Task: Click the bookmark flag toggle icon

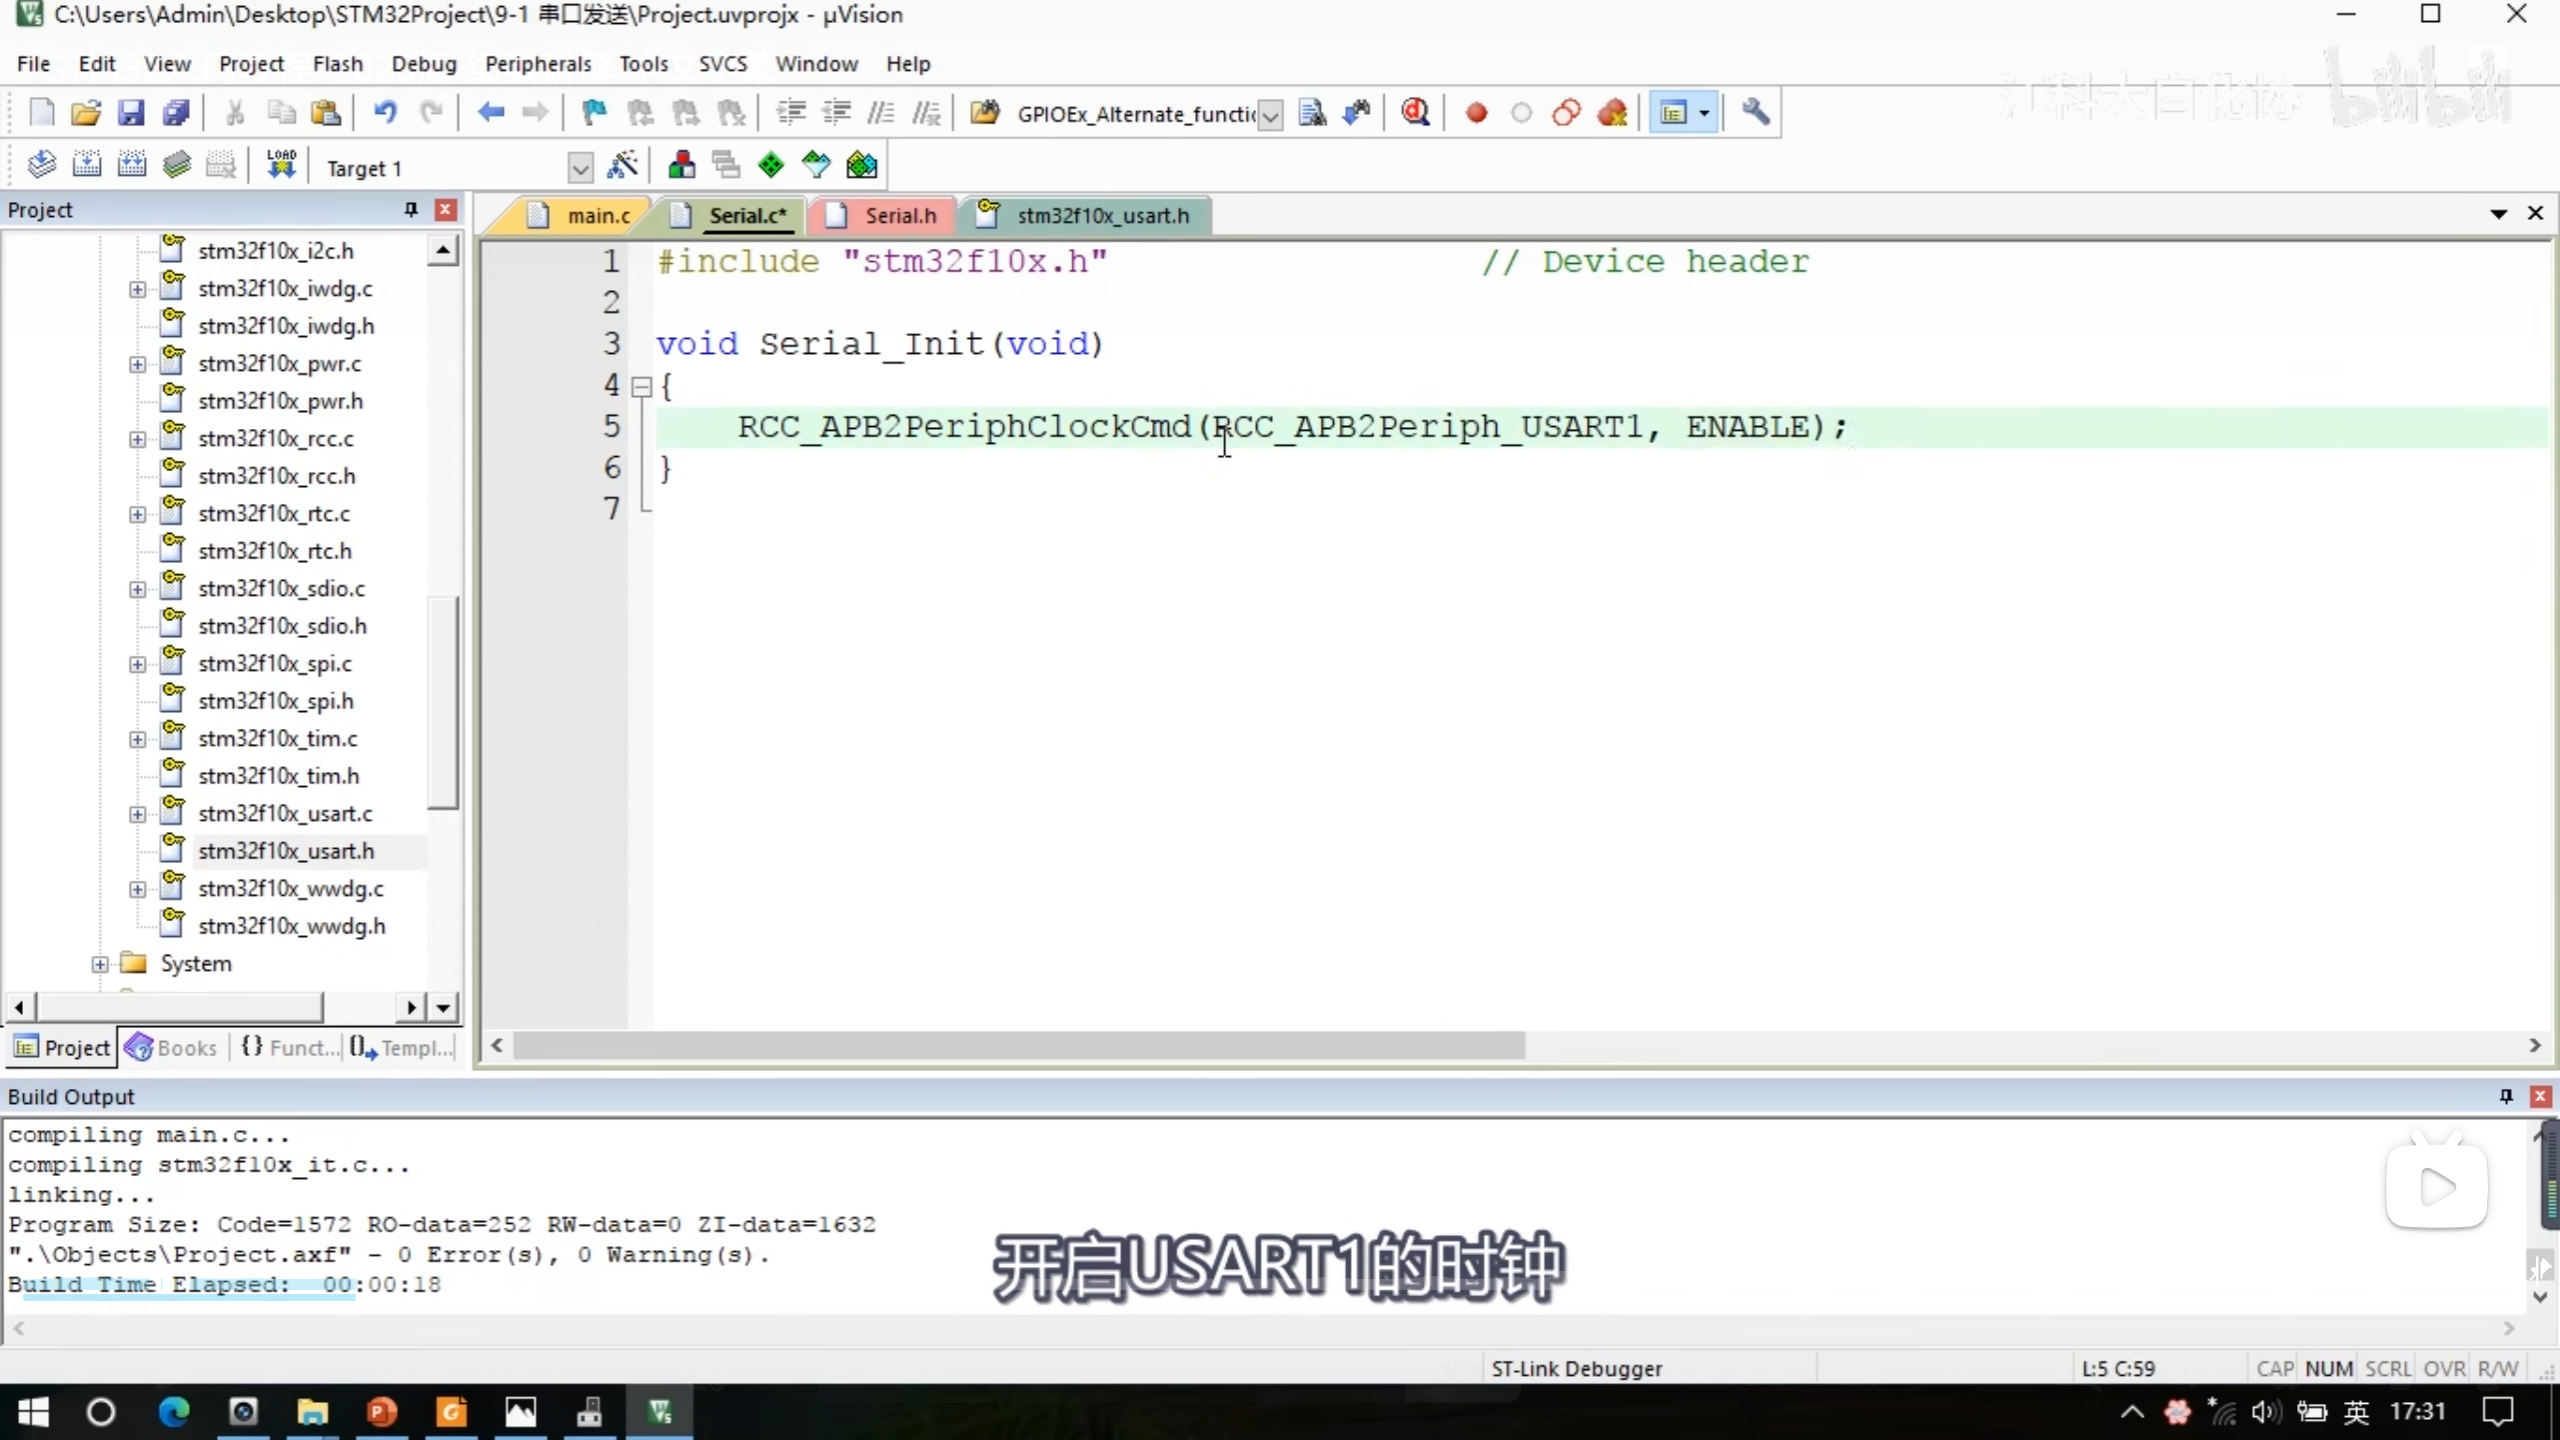Action: [x=594, y=113]
